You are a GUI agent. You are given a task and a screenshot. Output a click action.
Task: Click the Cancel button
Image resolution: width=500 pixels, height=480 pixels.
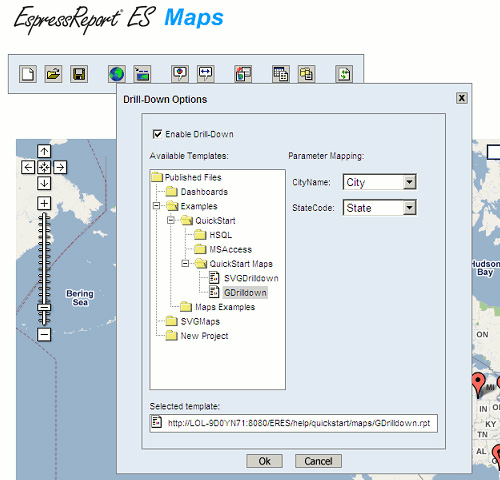[318, 461]
